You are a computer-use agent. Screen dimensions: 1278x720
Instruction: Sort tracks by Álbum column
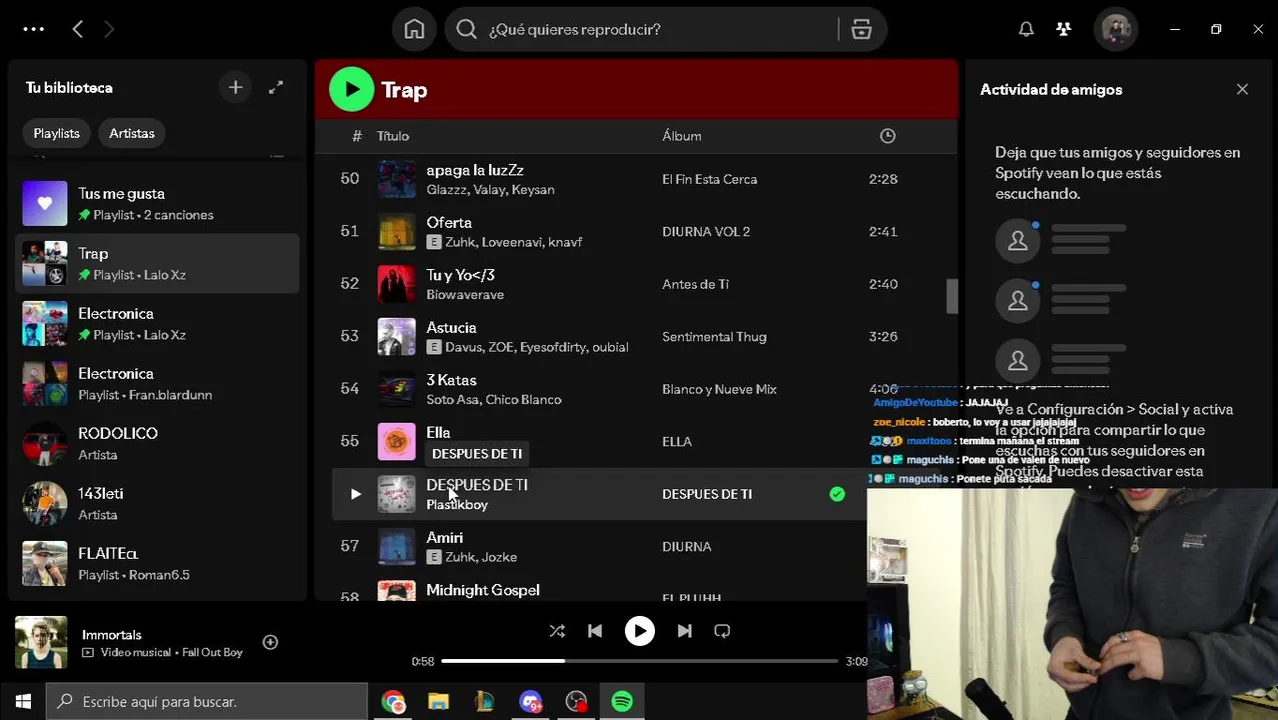click(682, 136)
